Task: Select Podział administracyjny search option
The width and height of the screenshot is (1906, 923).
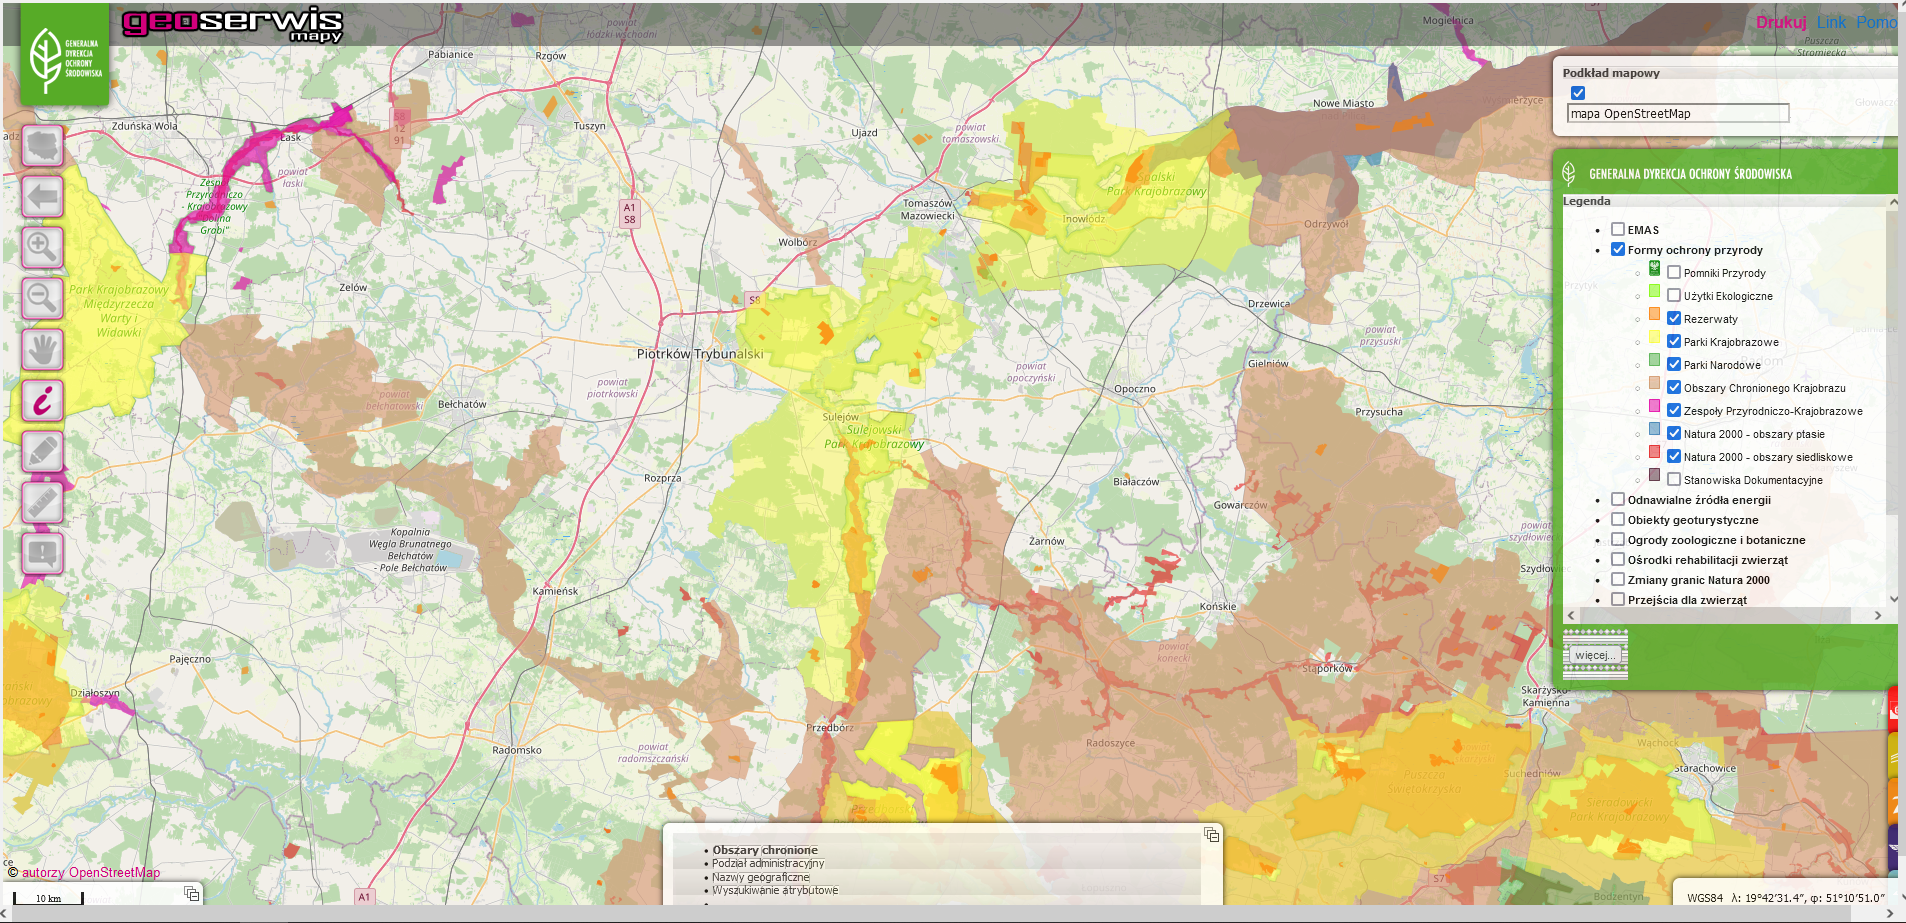Action: click(768, 864)
